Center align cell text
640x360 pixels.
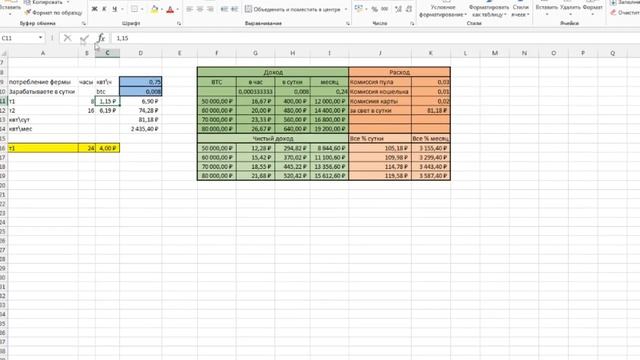tap(200, 9)
